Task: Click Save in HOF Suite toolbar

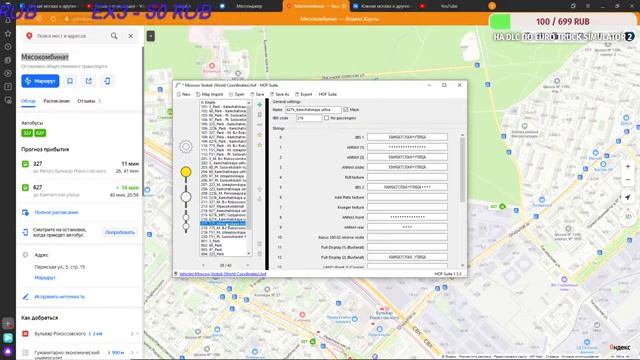Action: point(258,94)
